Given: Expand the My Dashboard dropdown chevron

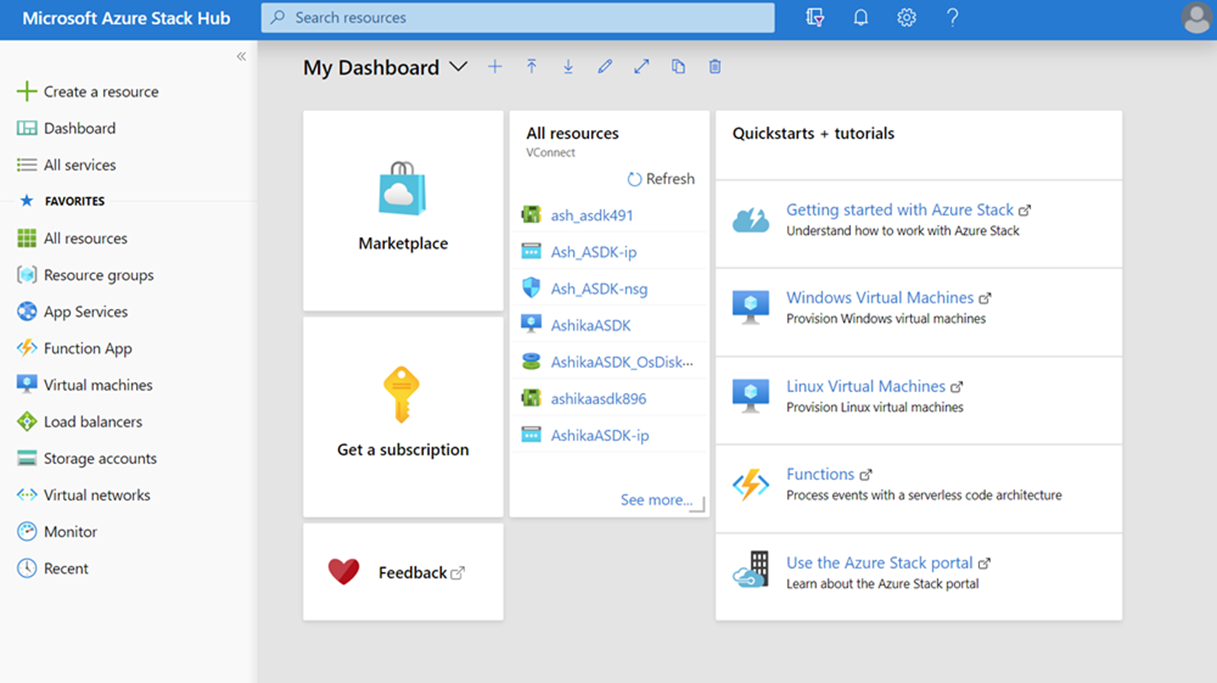Looking at the screenshot, I should coord(458,67).
